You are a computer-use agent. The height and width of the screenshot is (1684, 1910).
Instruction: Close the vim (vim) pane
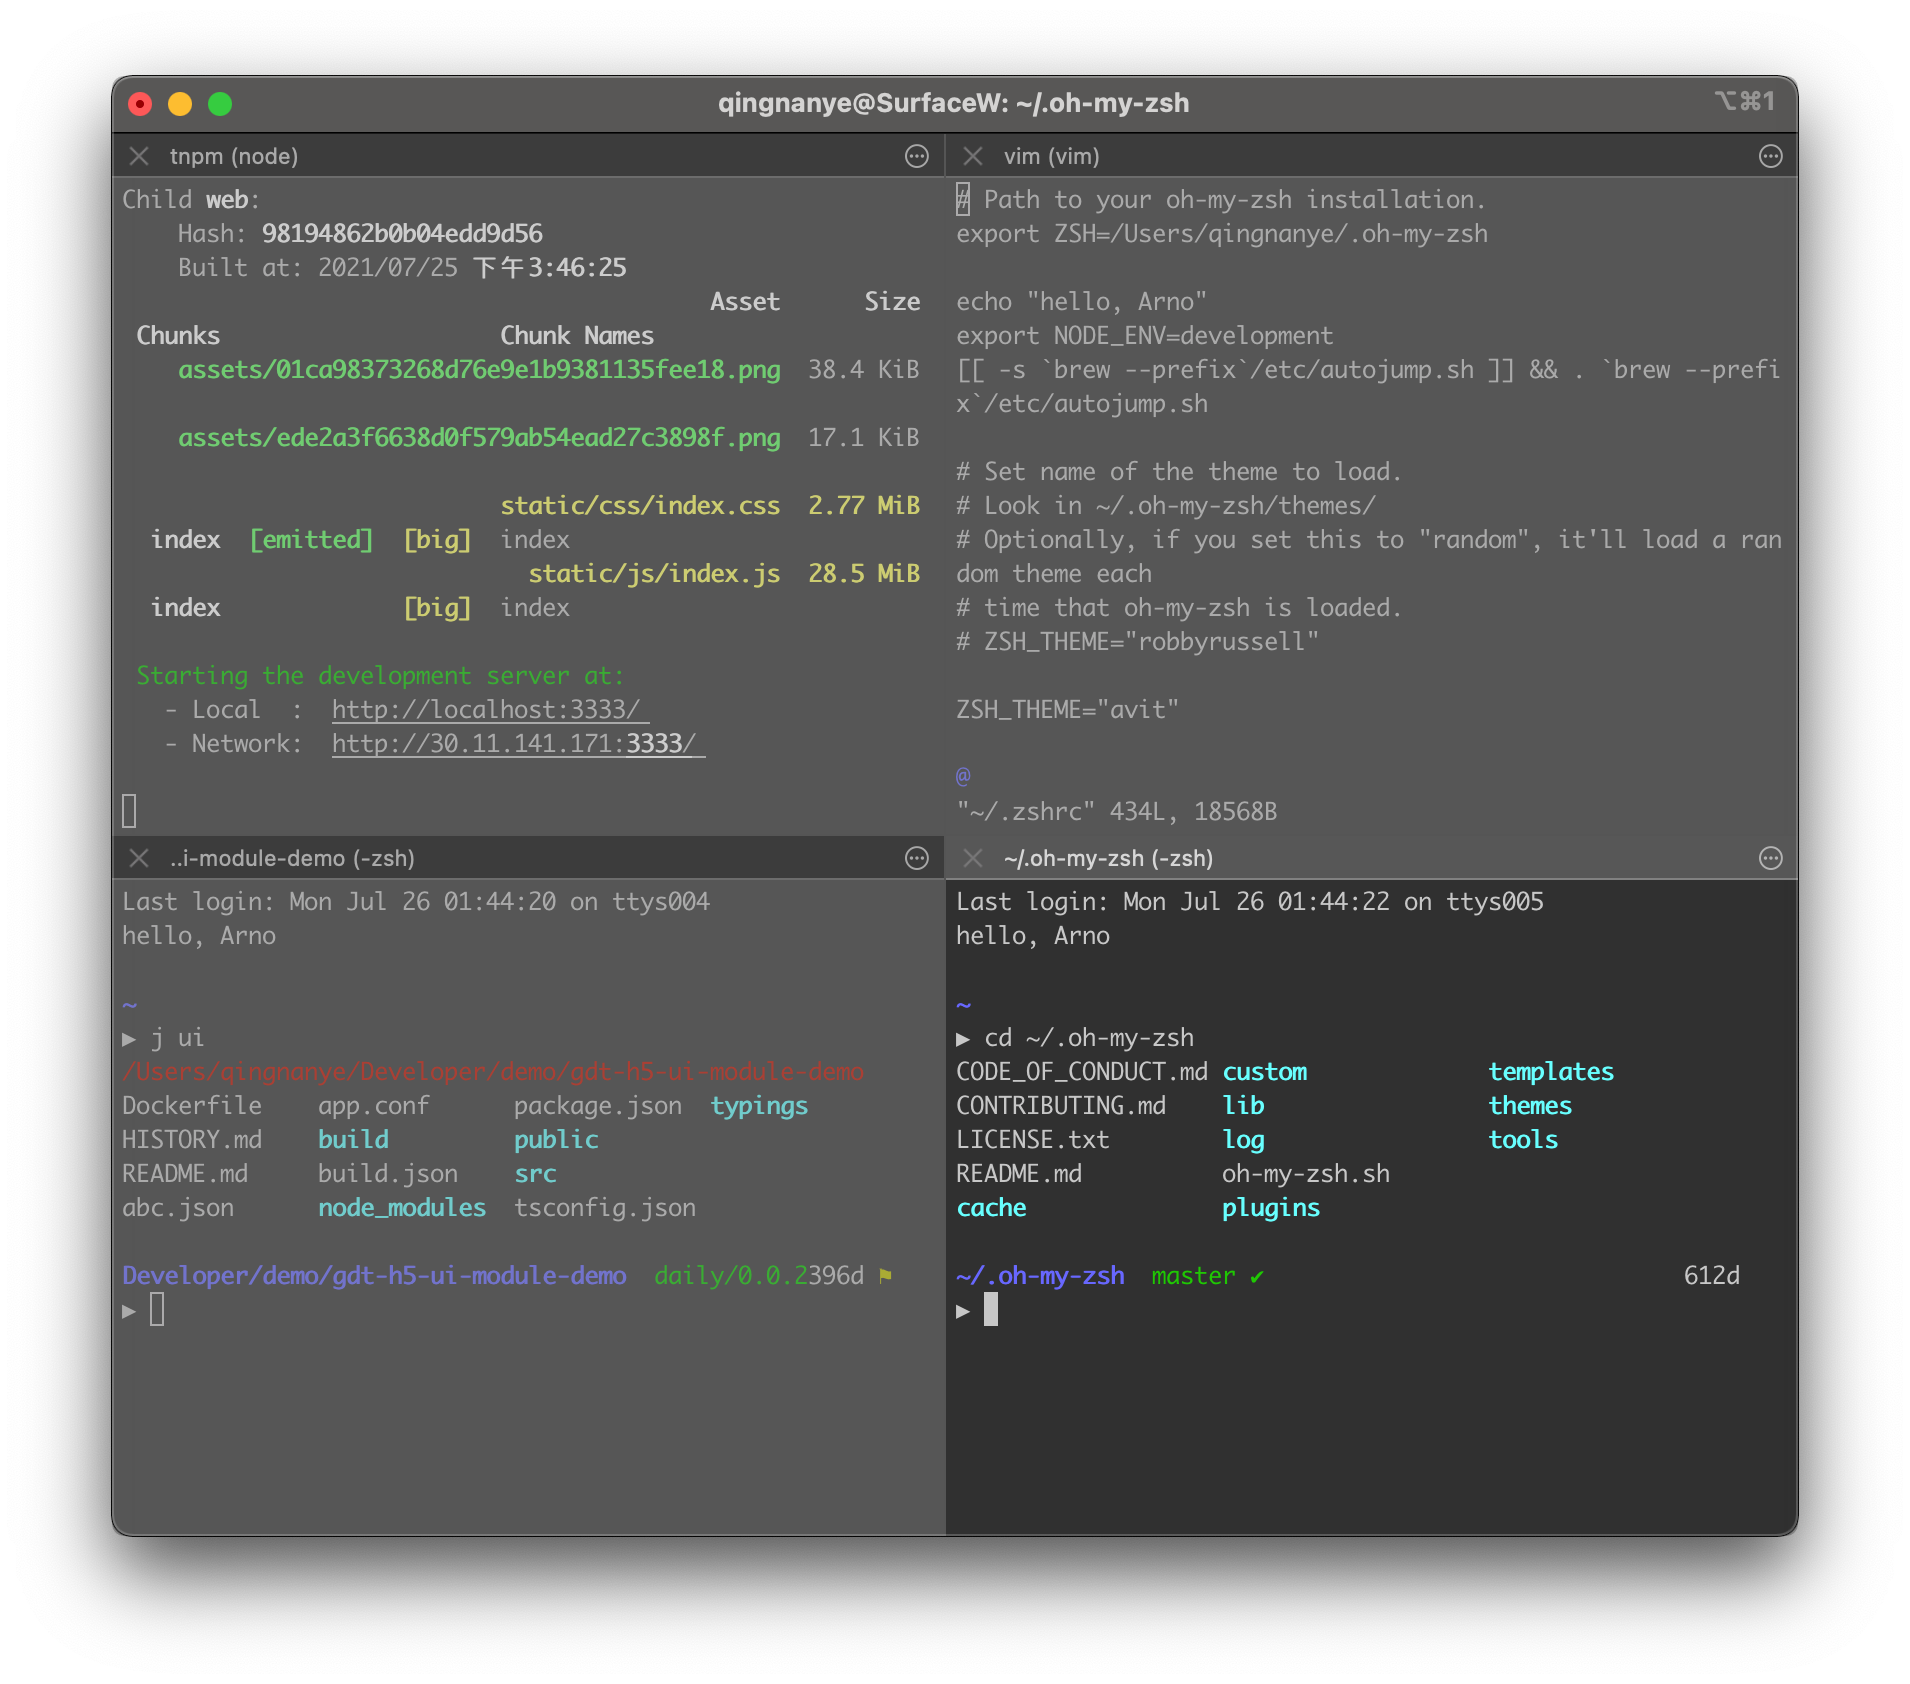973,156
